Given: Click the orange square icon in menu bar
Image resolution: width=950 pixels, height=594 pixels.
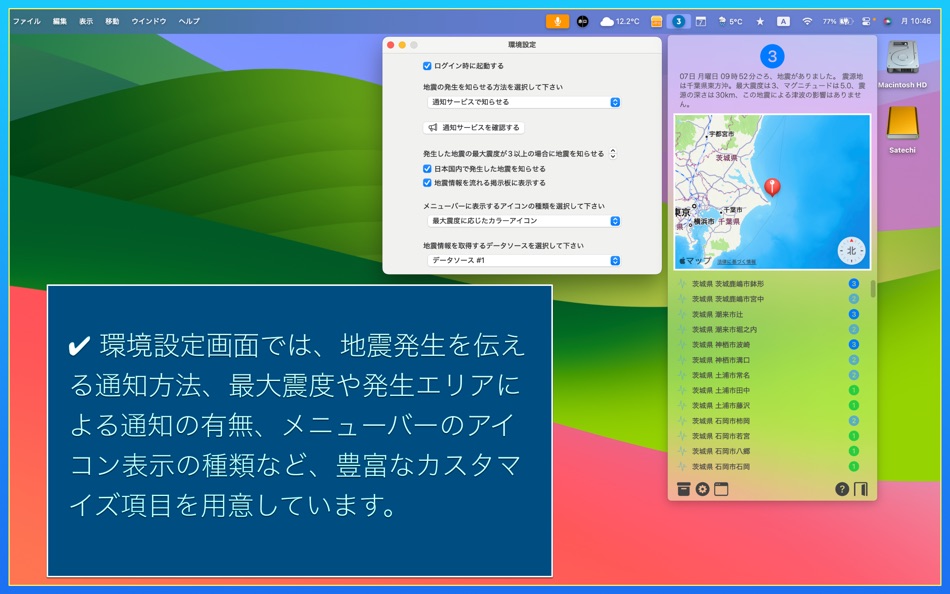Looking at the screenshot, I should point(656,21).
